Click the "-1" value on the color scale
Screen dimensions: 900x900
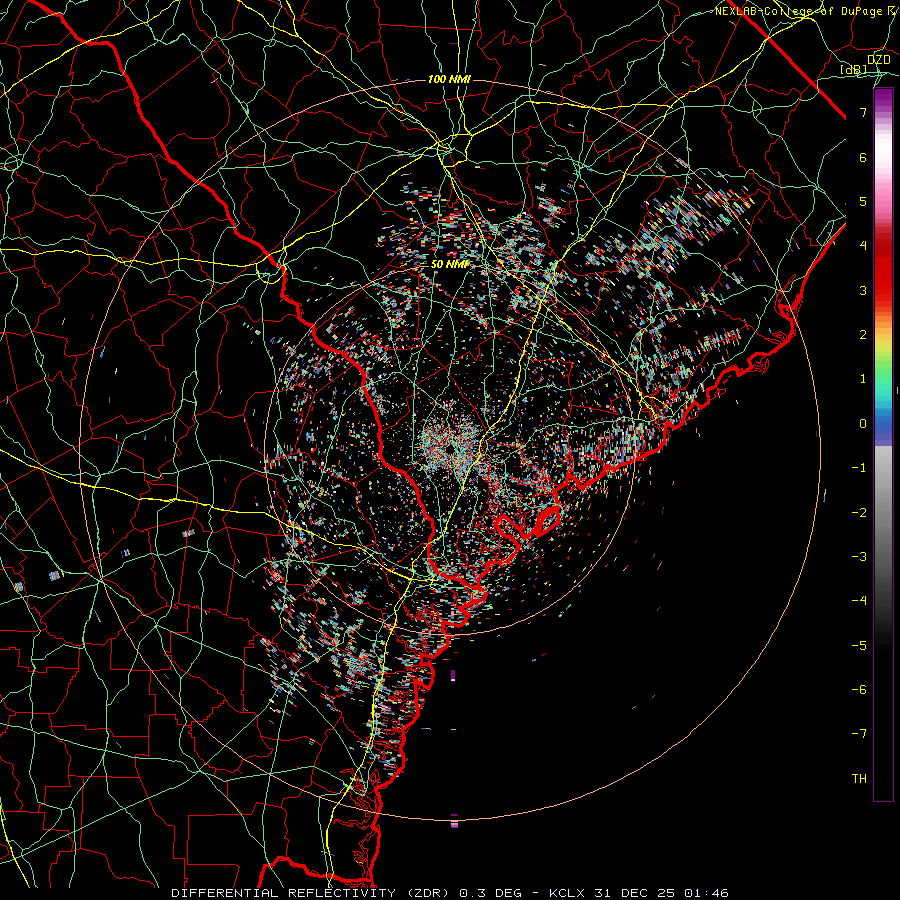(859, 468)
